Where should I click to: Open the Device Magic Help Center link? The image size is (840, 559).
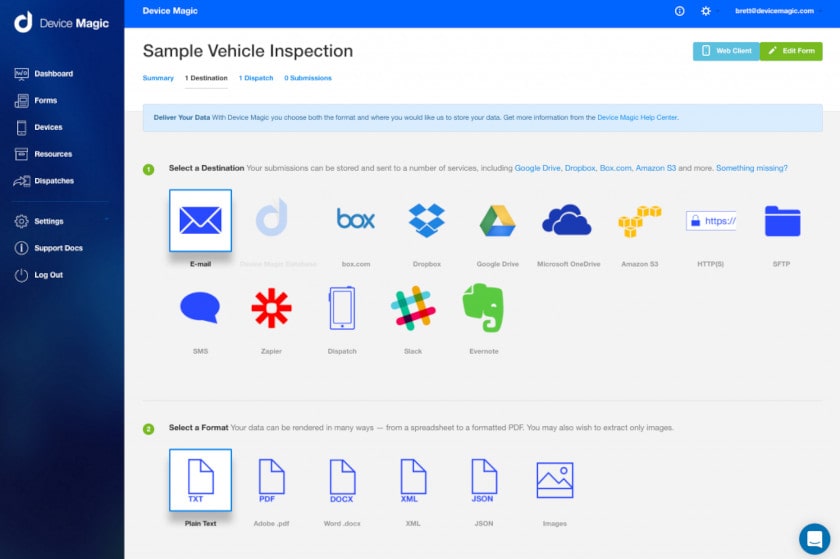coord(637,117)
